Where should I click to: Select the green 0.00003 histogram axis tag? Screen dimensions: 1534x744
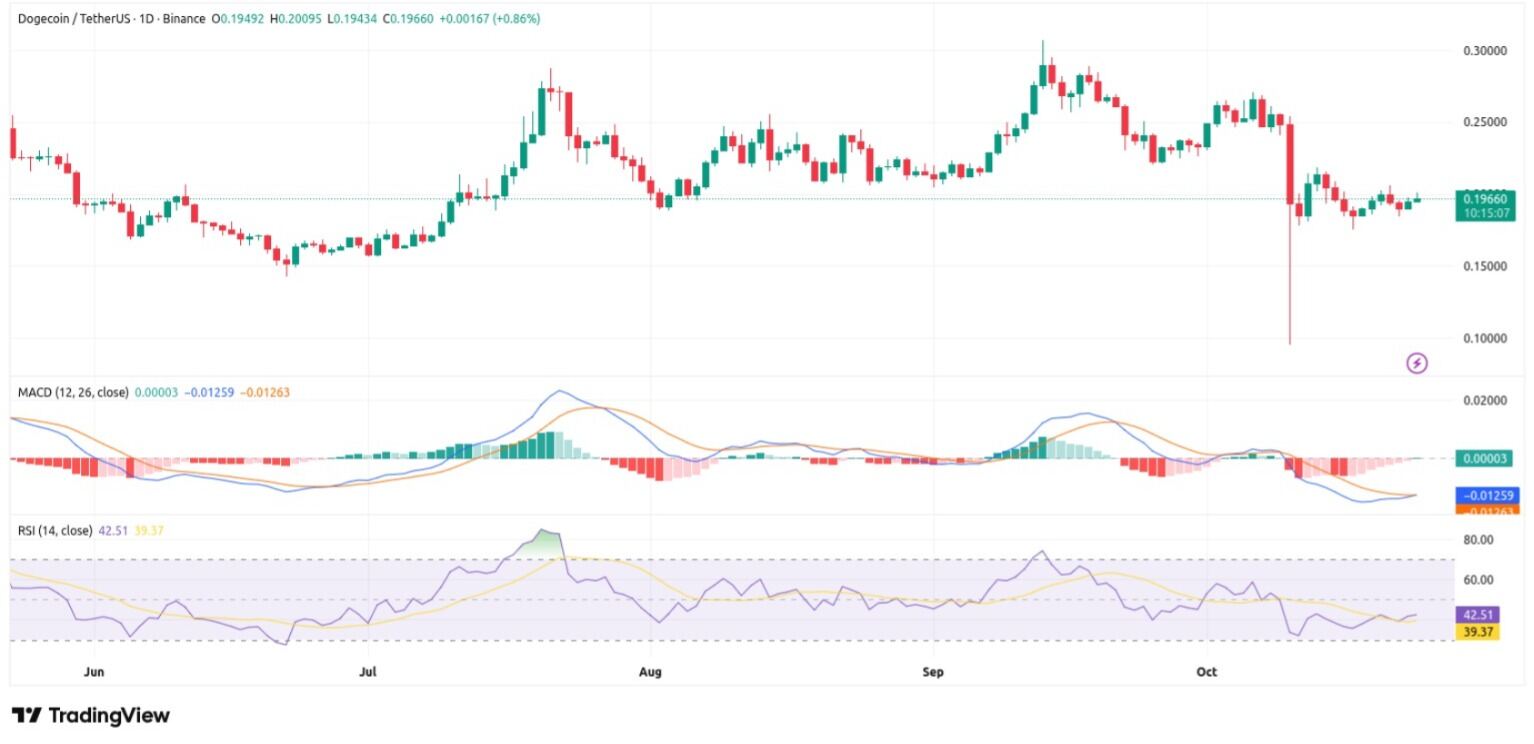(x=1485, y=458)
